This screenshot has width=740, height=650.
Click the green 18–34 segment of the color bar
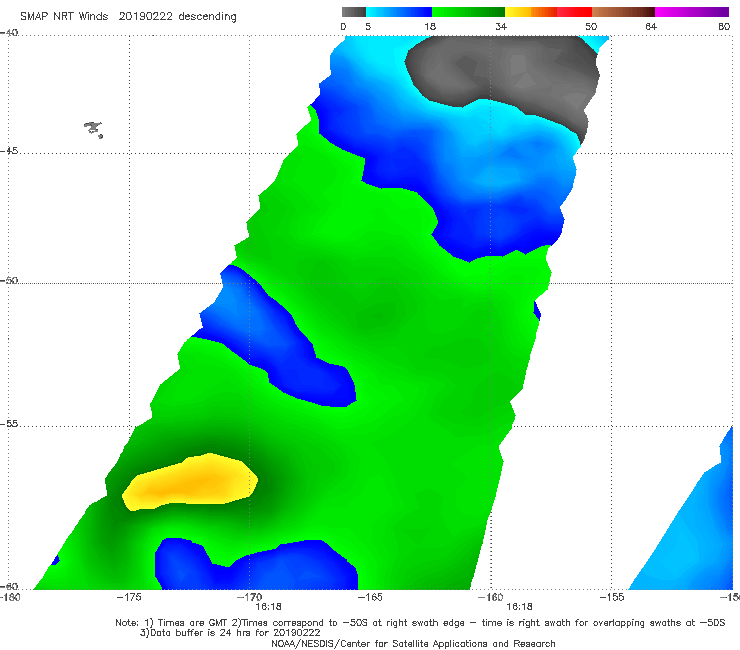point(468,12)
